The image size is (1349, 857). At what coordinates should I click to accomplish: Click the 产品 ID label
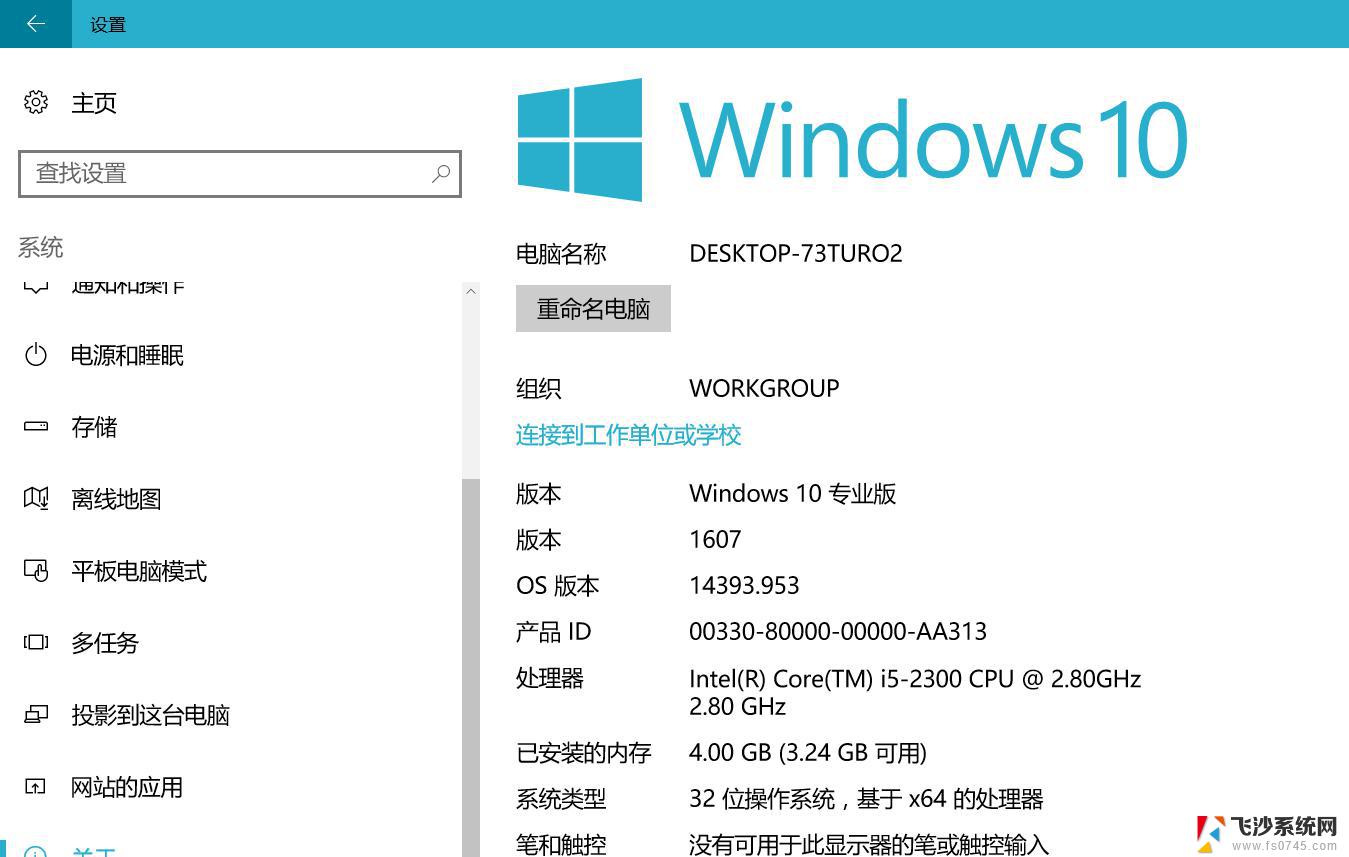point(554,632)
